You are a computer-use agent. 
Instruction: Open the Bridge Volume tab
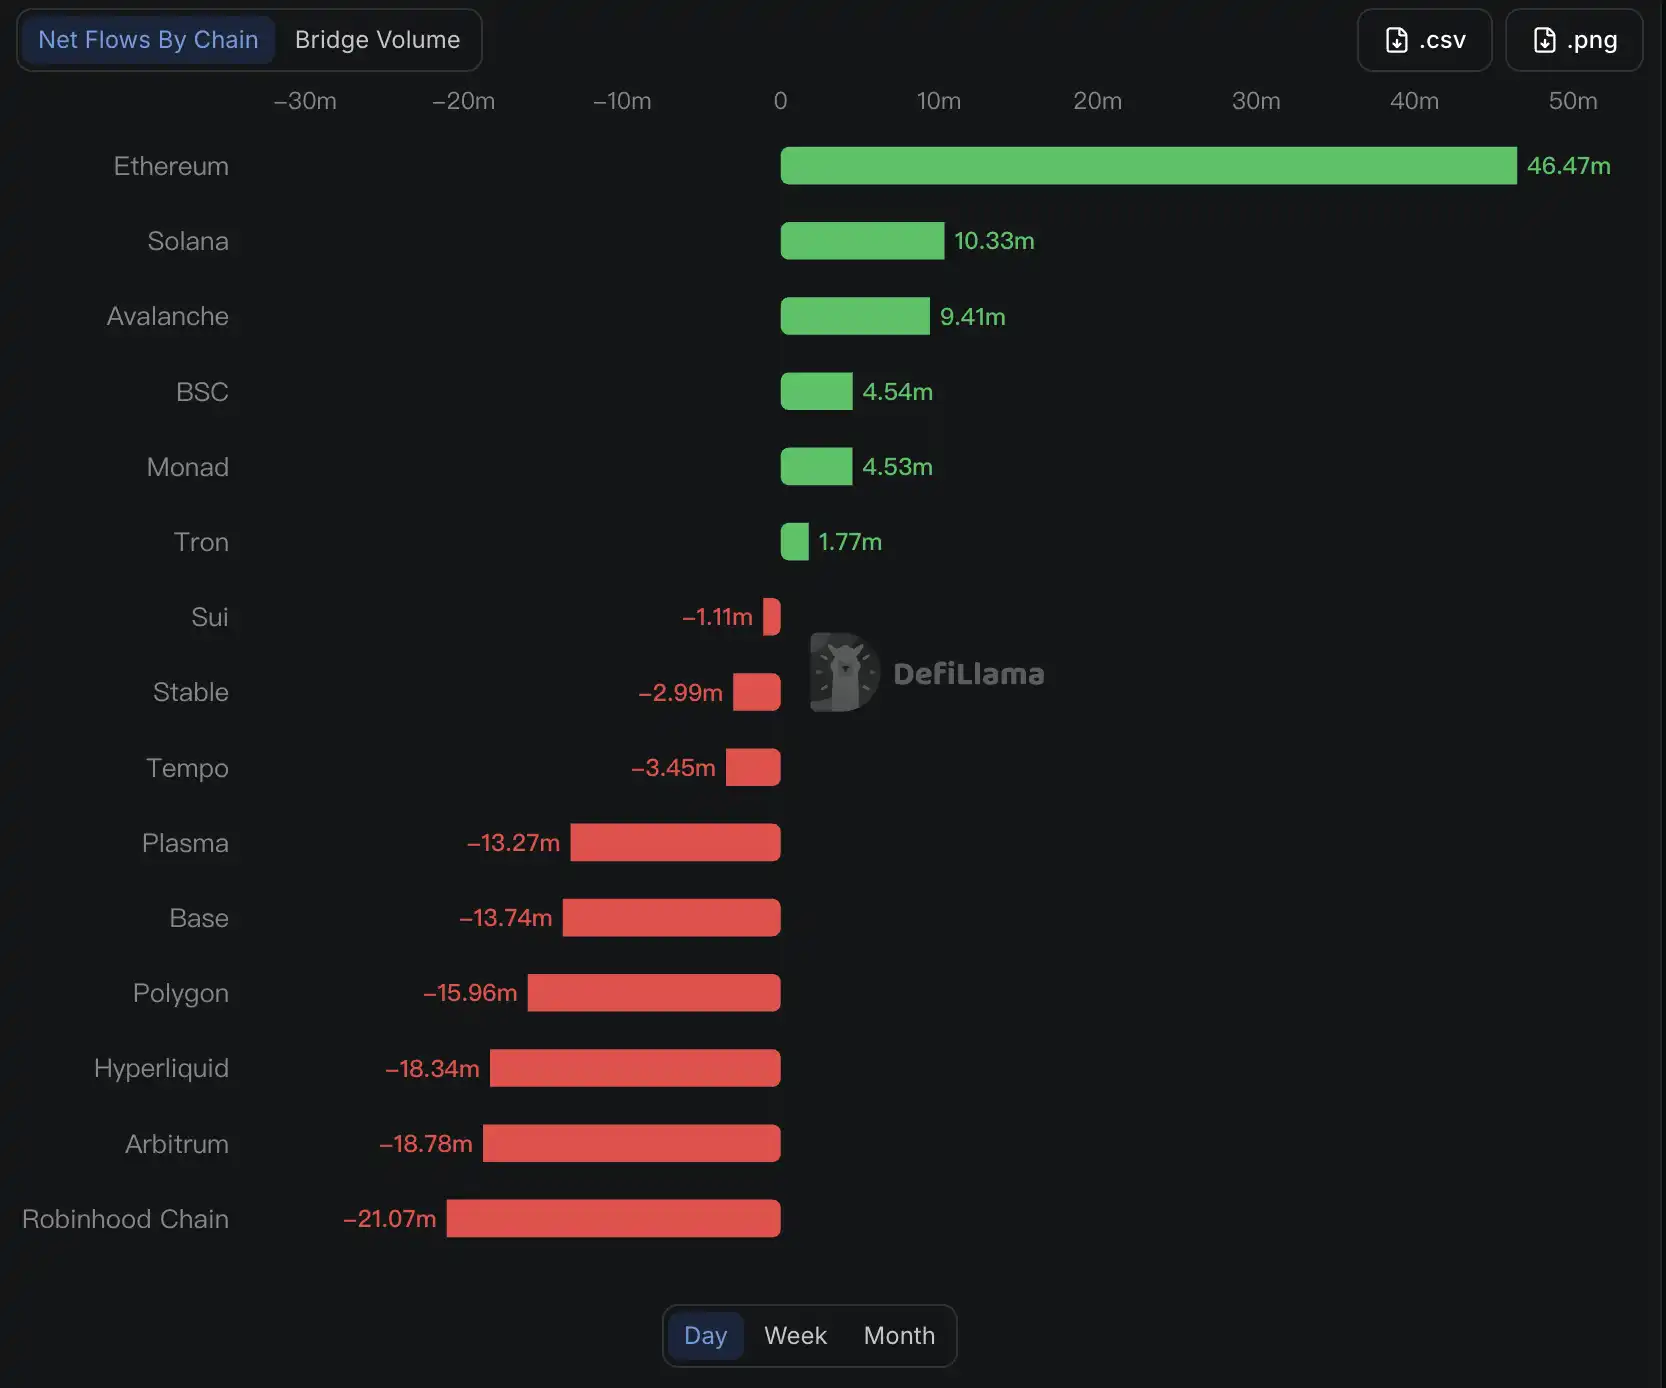[x=377, y=40]
